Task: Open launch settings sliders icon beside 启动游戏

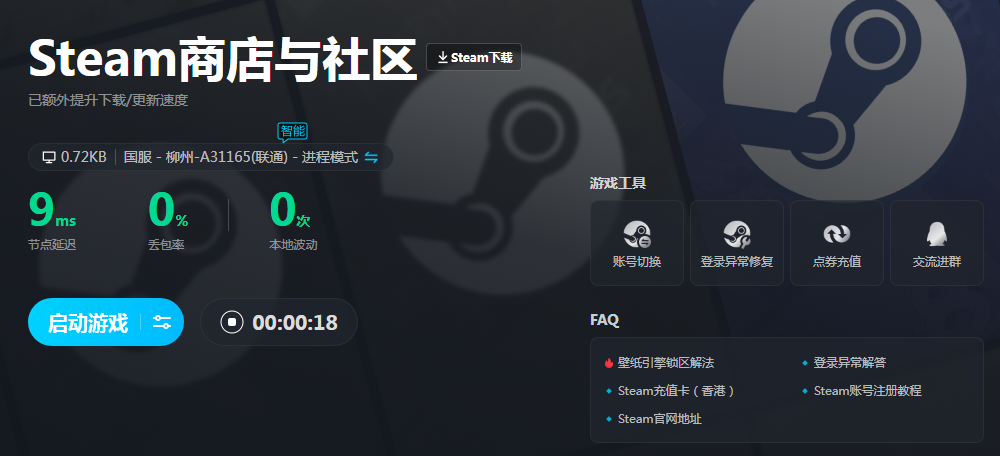Action: point(162,322)
